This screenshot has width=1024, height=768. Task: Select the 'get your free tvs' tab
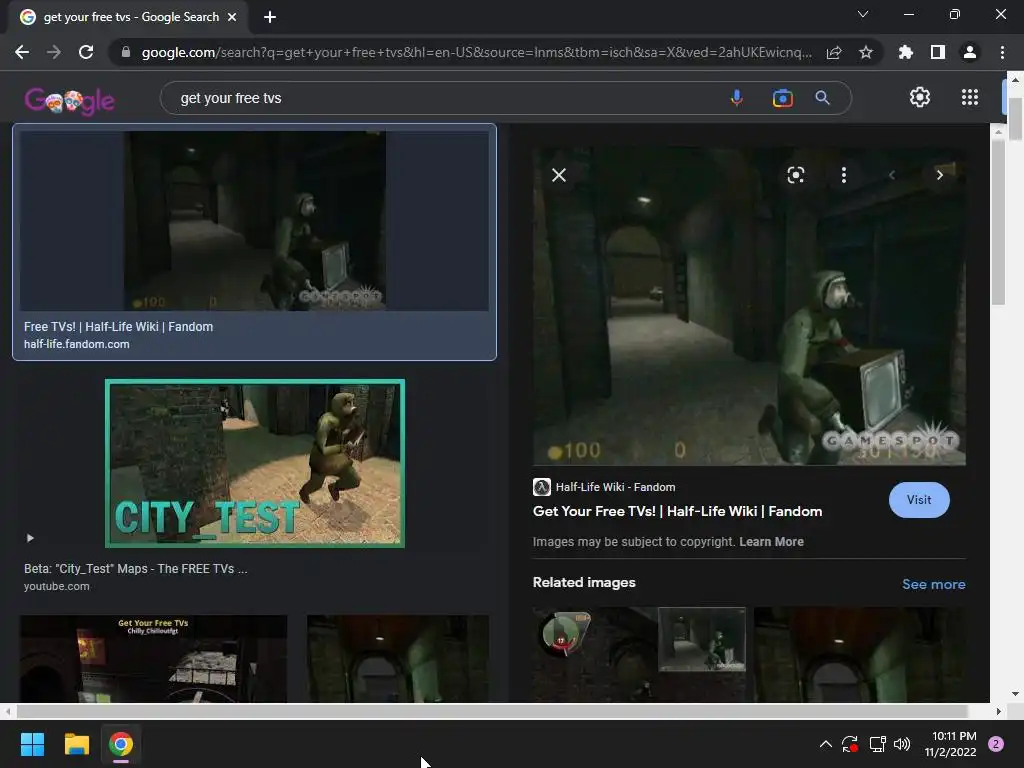point(131,17)
